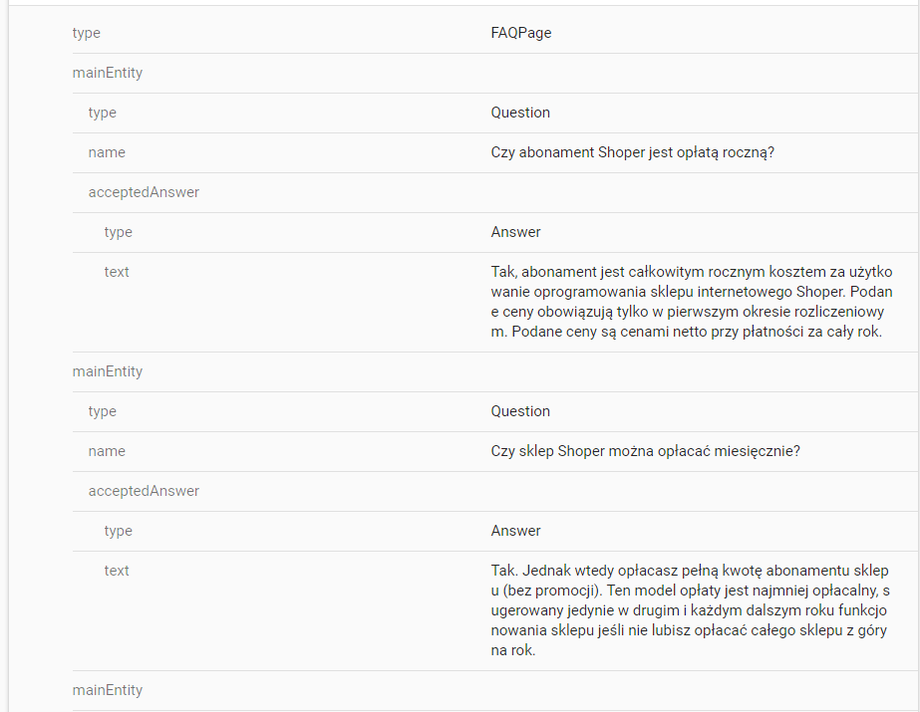This screenshot has height=712, width=920.
Task: Click acceptedAnswer under the roczną question
Action: tap(144, 192)
